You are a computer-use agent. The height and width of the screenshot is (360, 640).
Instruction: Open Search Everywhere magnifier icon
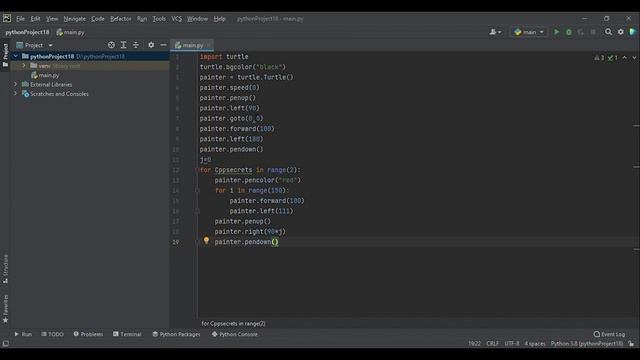coord(608,32)
